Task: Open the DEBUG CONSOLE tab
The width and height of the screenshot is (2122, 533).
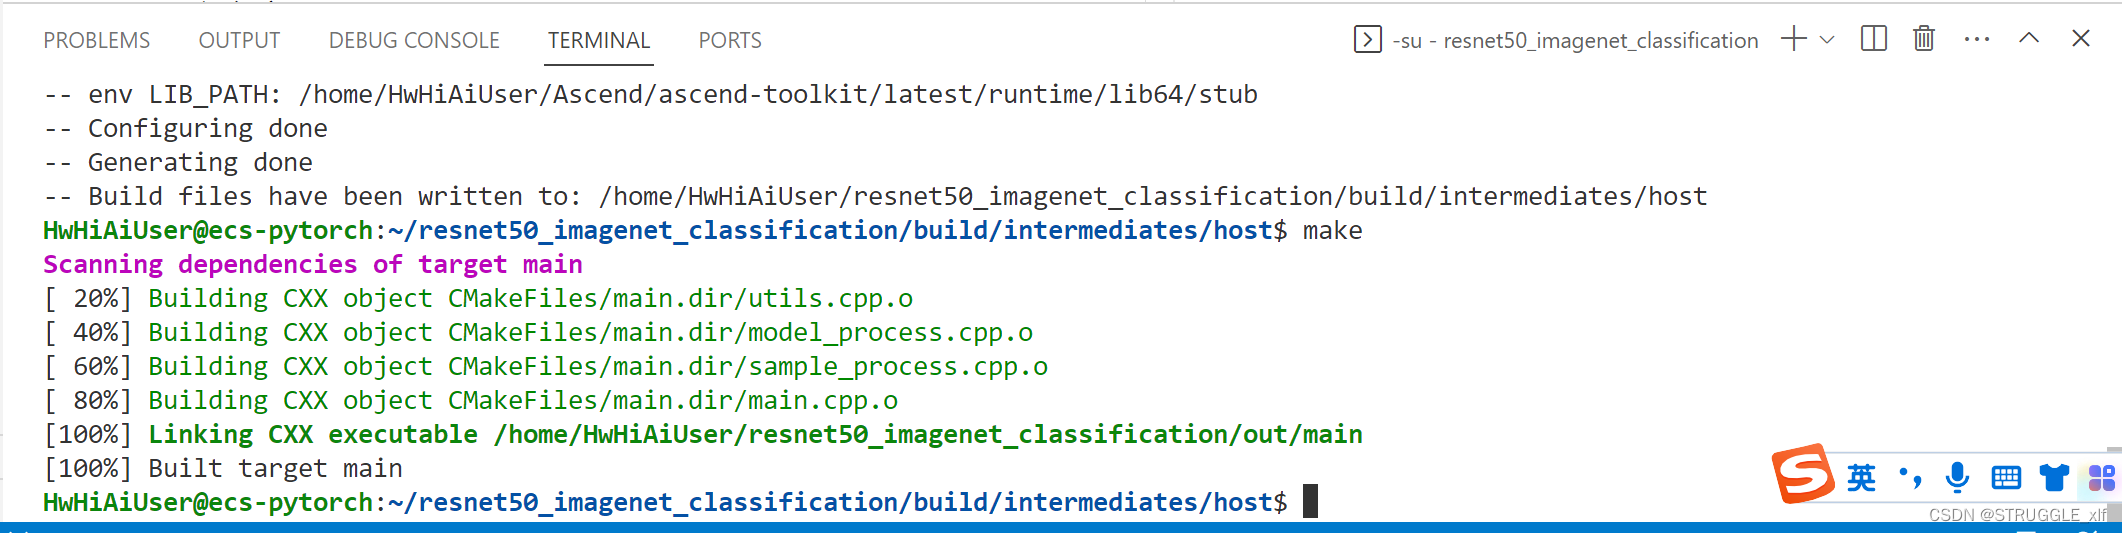Action: pos(414,40)
